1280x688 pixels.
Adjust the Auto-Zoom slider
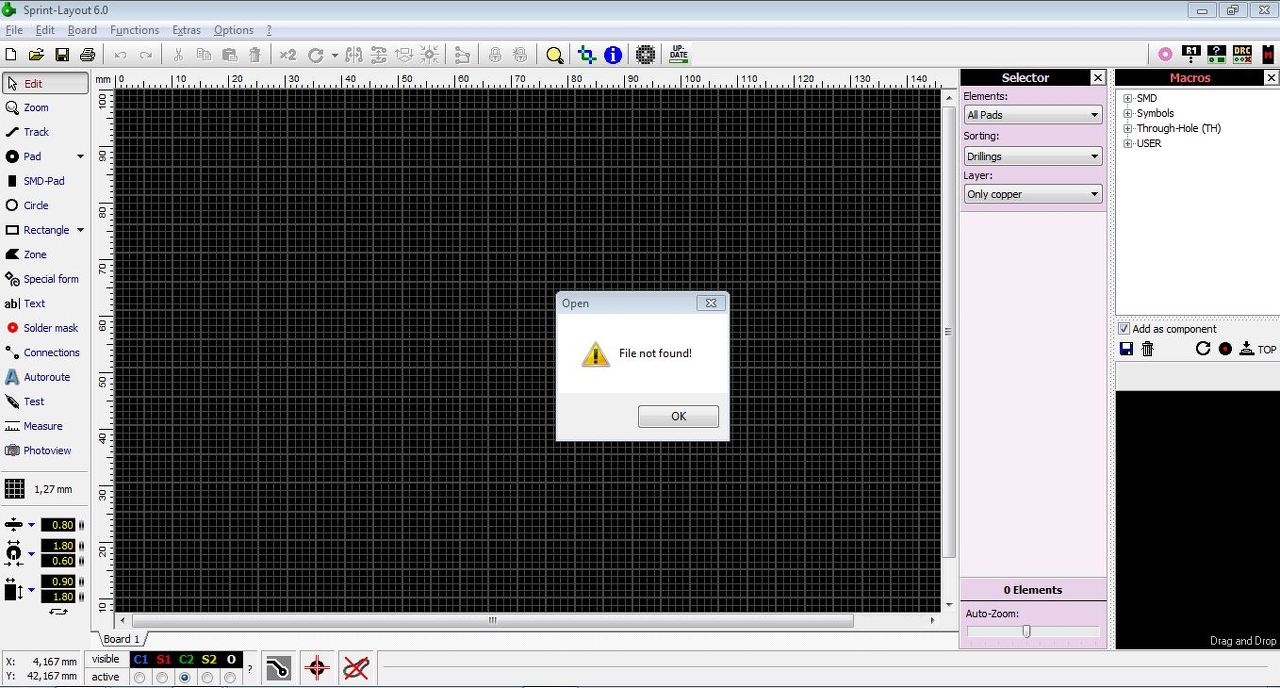[1026, 631]
